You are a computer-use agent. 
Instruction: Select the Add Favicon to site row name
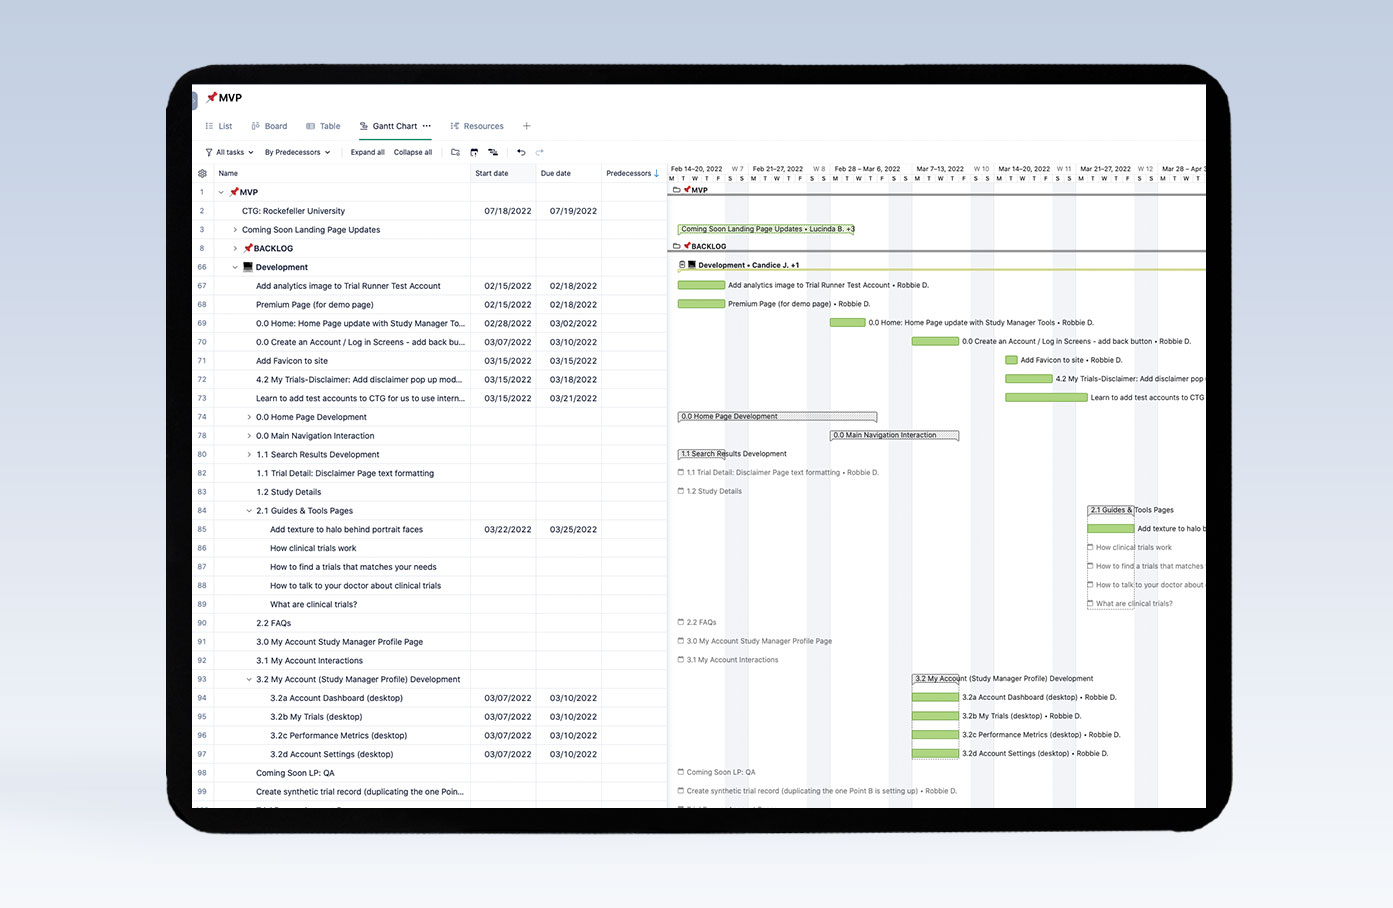pyautogui.click(x=292, y=361)
